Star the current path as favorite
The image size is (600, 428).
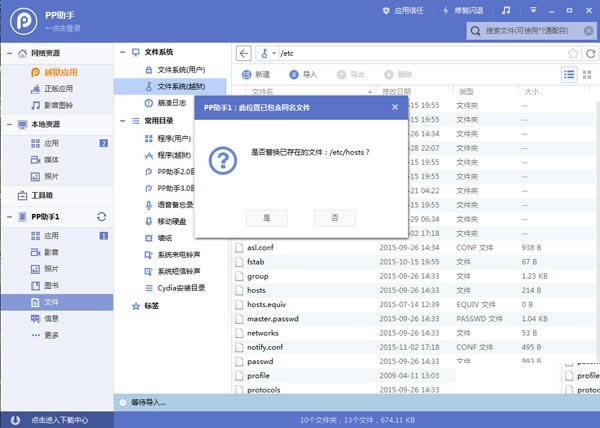coord(573,54)
